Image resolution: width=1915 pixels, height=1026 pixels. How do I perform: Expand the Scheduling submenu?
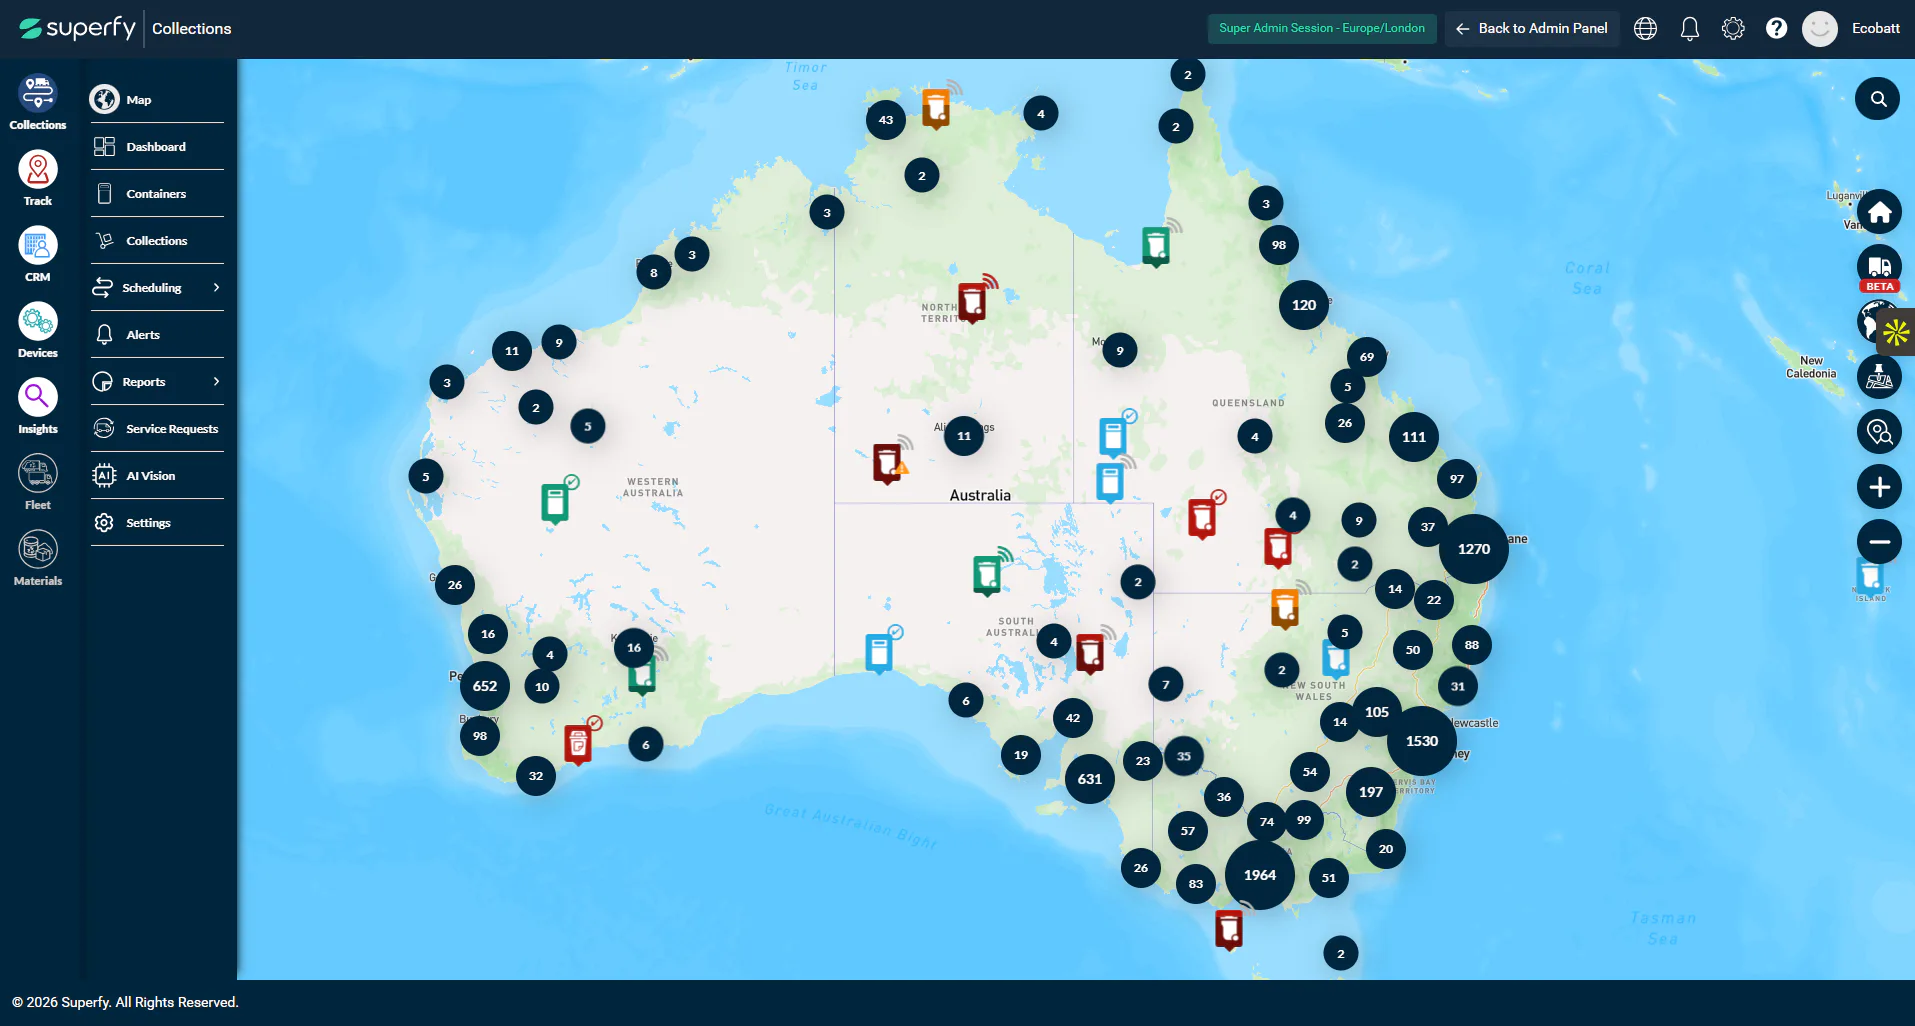pyautogui.click(x=157, y=288)
